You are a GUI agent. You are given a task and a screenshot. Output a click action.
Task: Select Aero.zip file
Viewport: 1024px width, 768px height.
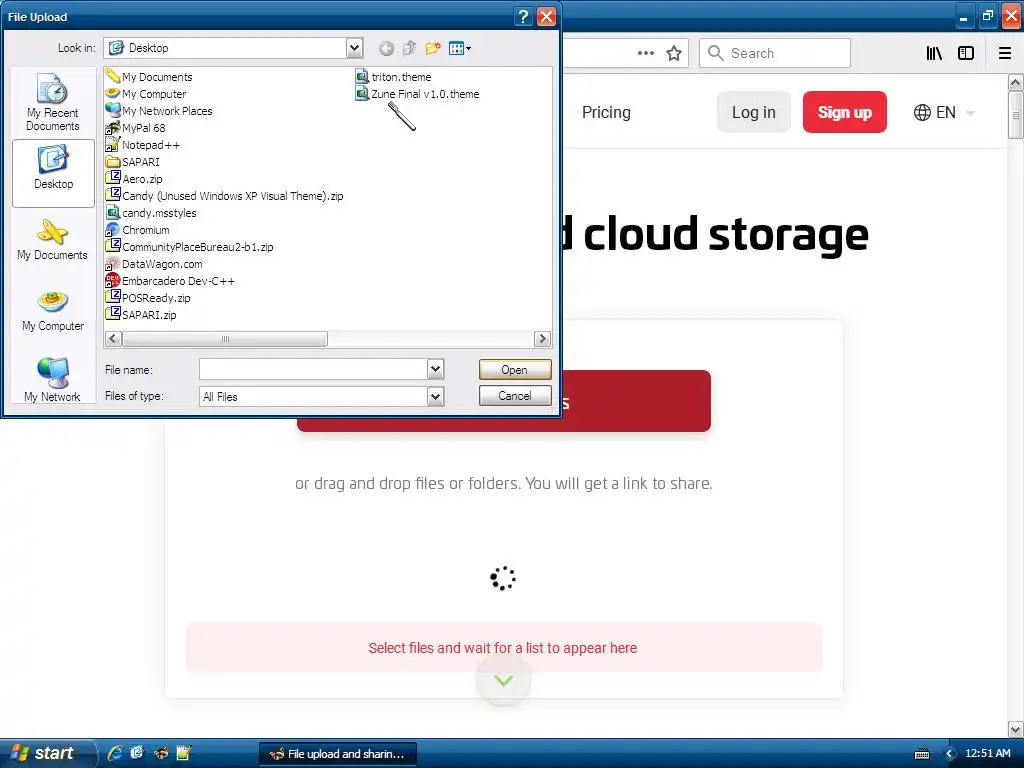click(x=135, y=179)
